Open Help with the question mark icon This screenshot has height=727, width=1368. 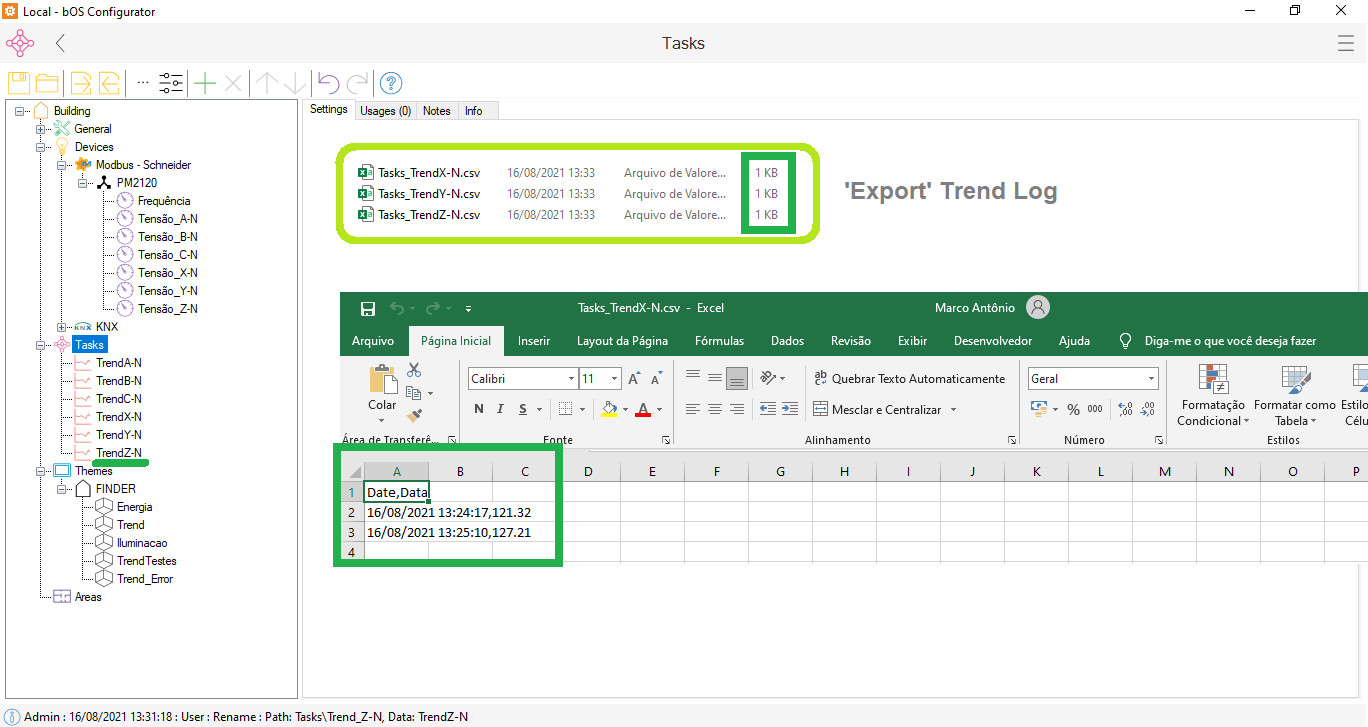391,83
